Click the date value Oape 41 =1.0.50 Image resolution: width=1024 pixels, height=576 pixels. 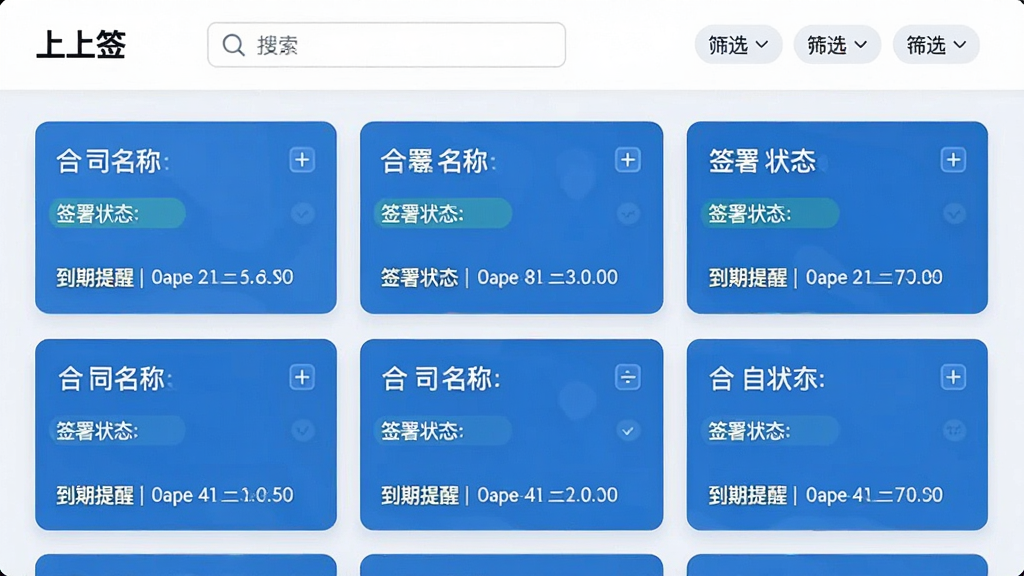point(222,495)
